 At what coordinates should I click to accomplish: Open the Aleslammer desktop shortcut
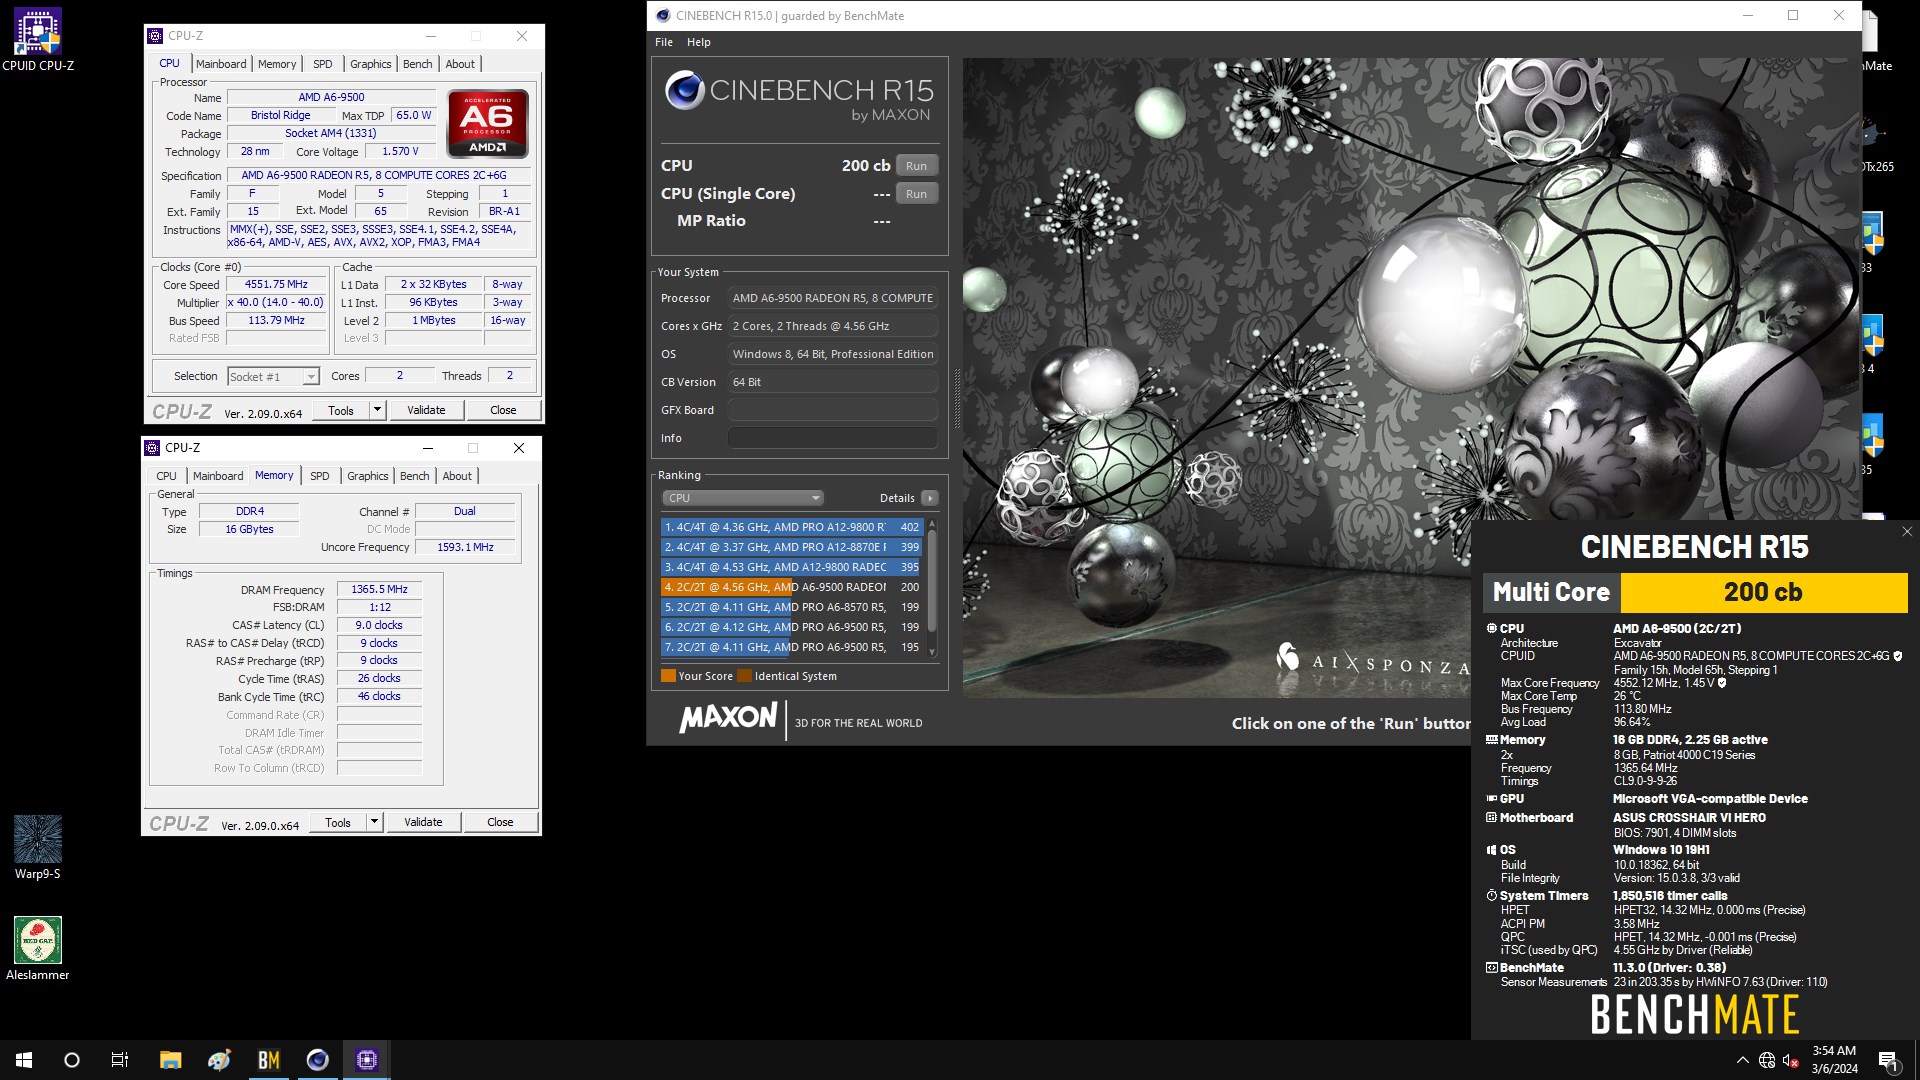(38, 948)
